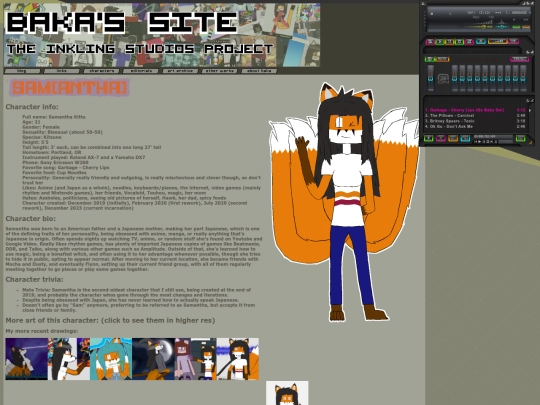Click the green list button at playlist right
The height and width of the screenshot is (405, 540).
[520, 138]
